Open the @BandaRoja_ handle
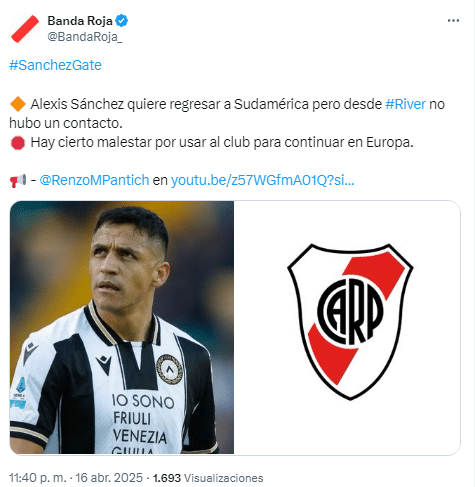This screenshot has width=475, height=487. point(85,37)
